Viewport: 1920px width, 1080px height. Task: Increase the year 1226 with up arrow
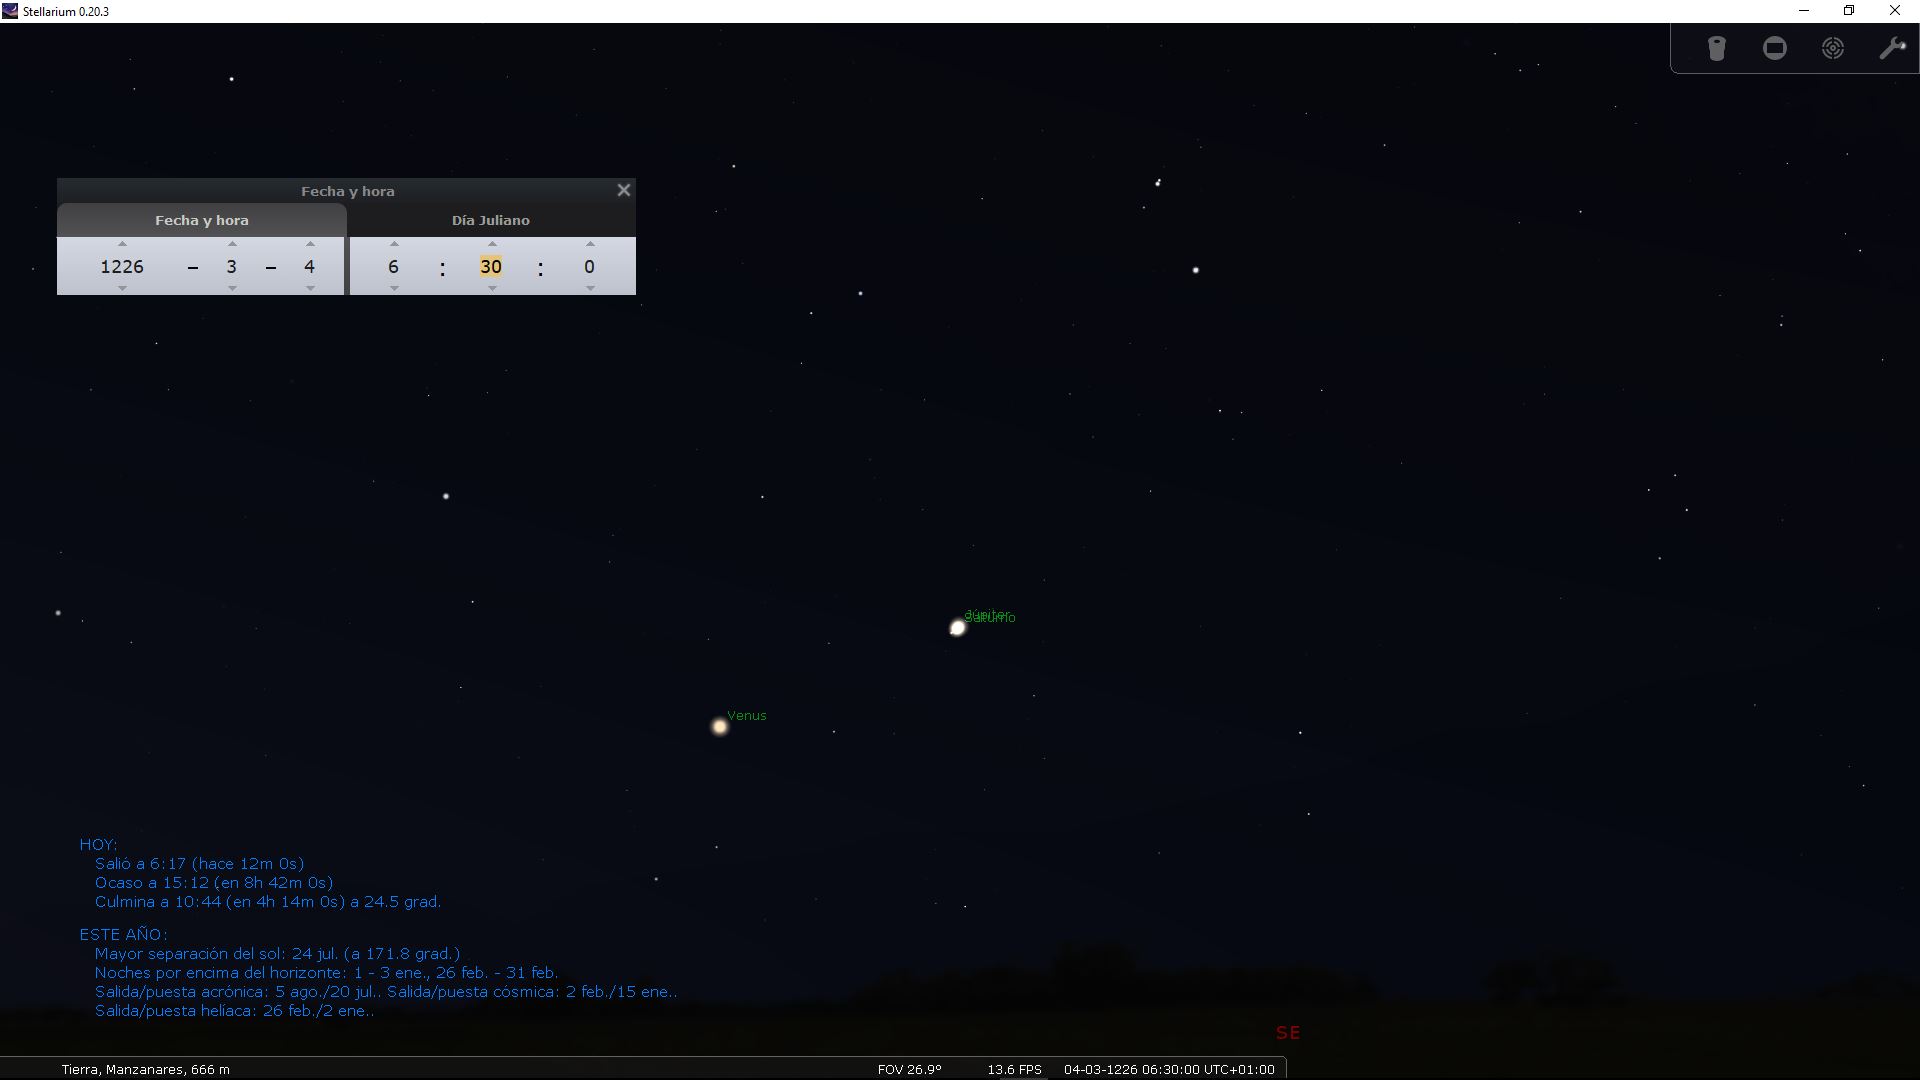[122, 244]
